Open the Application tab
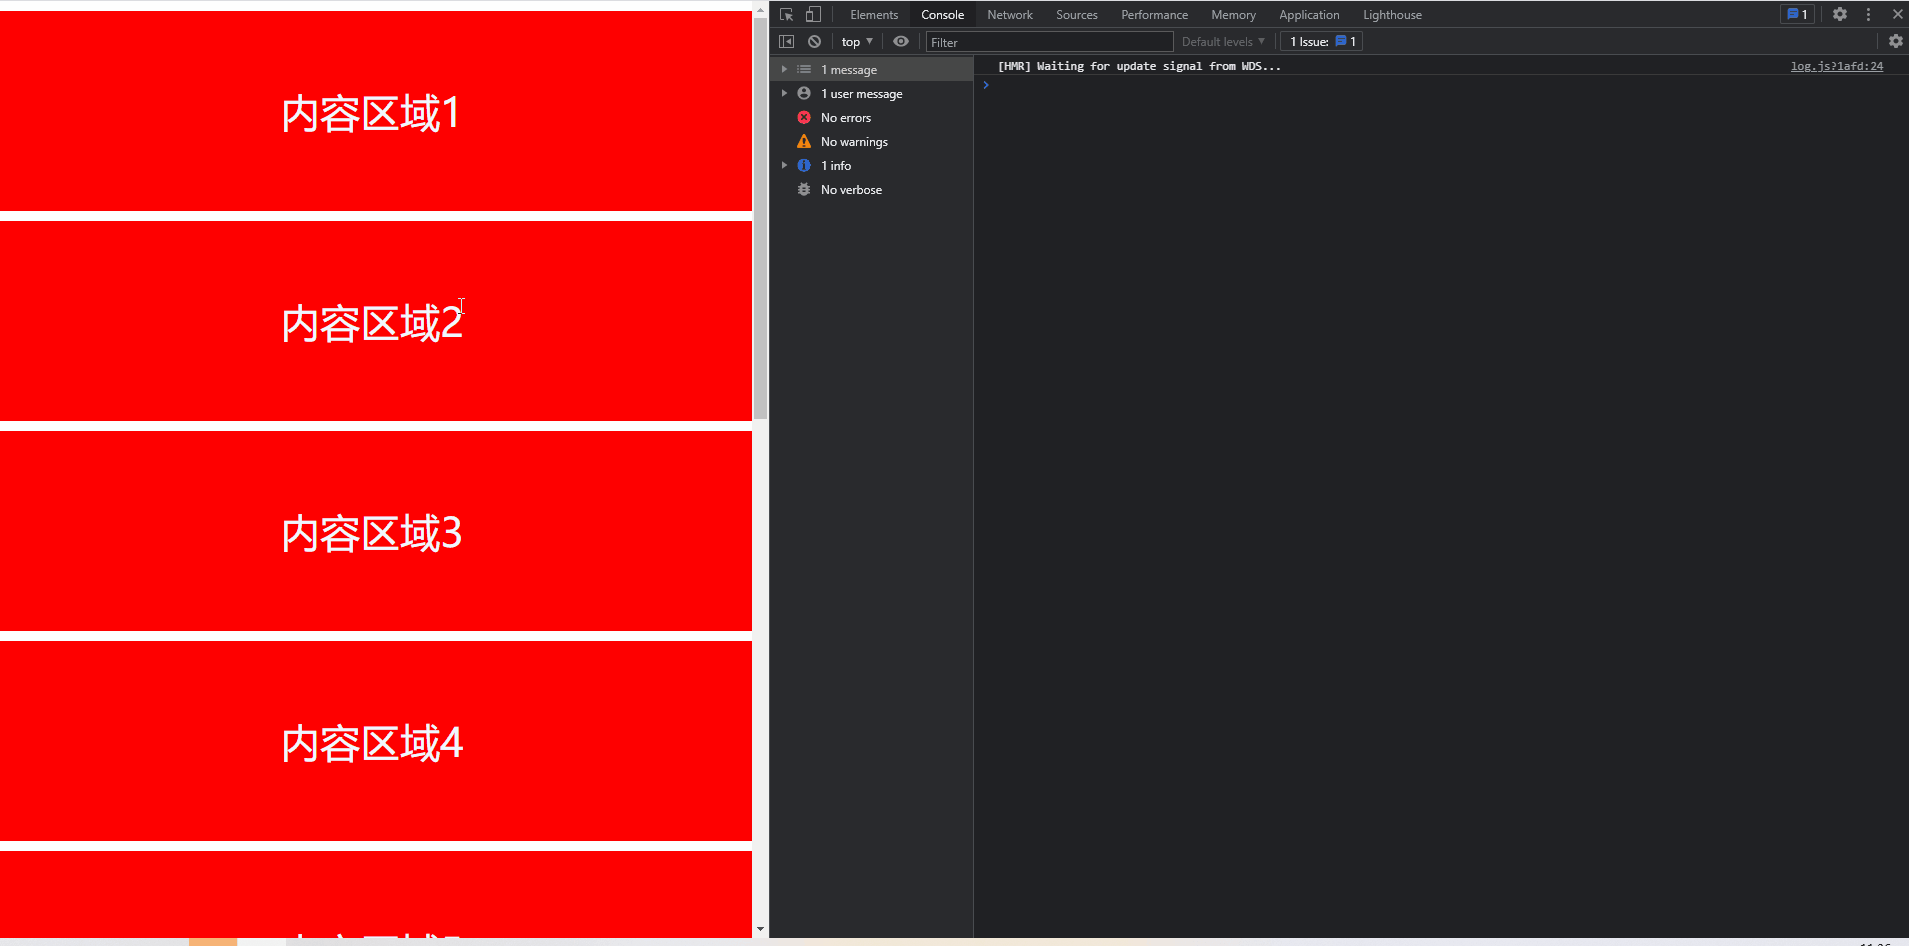This screenshot has width=1909, height=946. (x=1309, y=14)
